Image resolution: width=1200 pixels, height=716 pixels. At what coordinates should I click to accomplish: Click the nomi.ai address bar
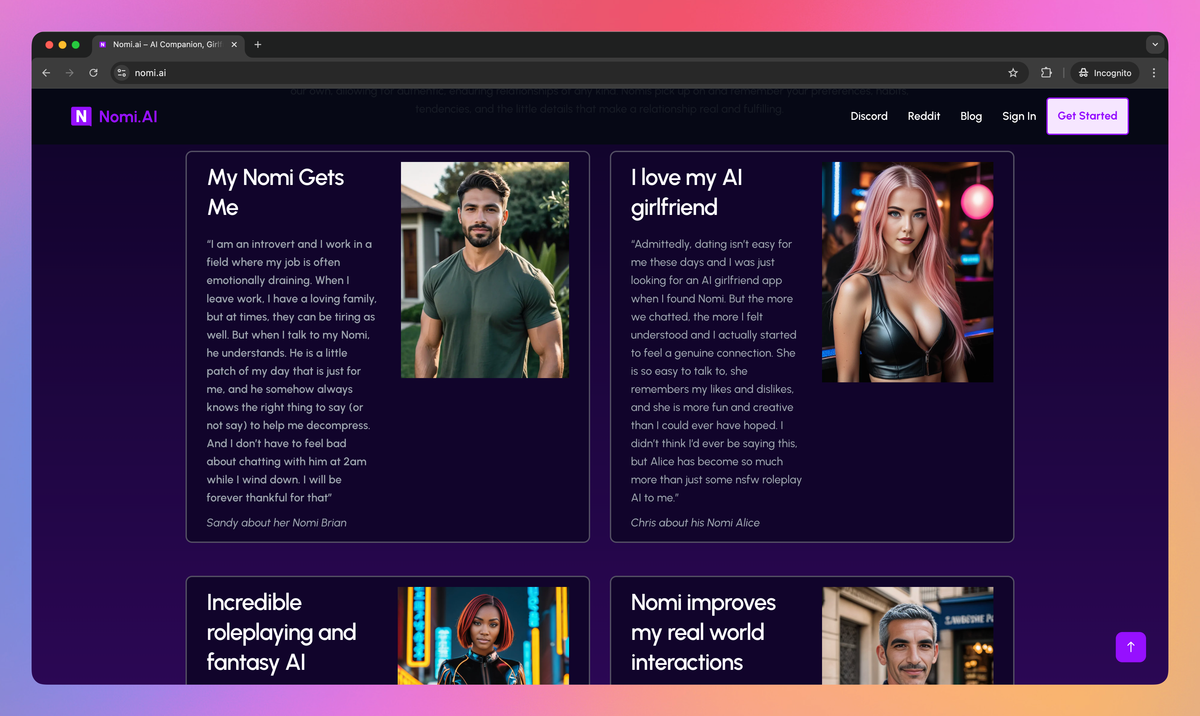(568, 73)
